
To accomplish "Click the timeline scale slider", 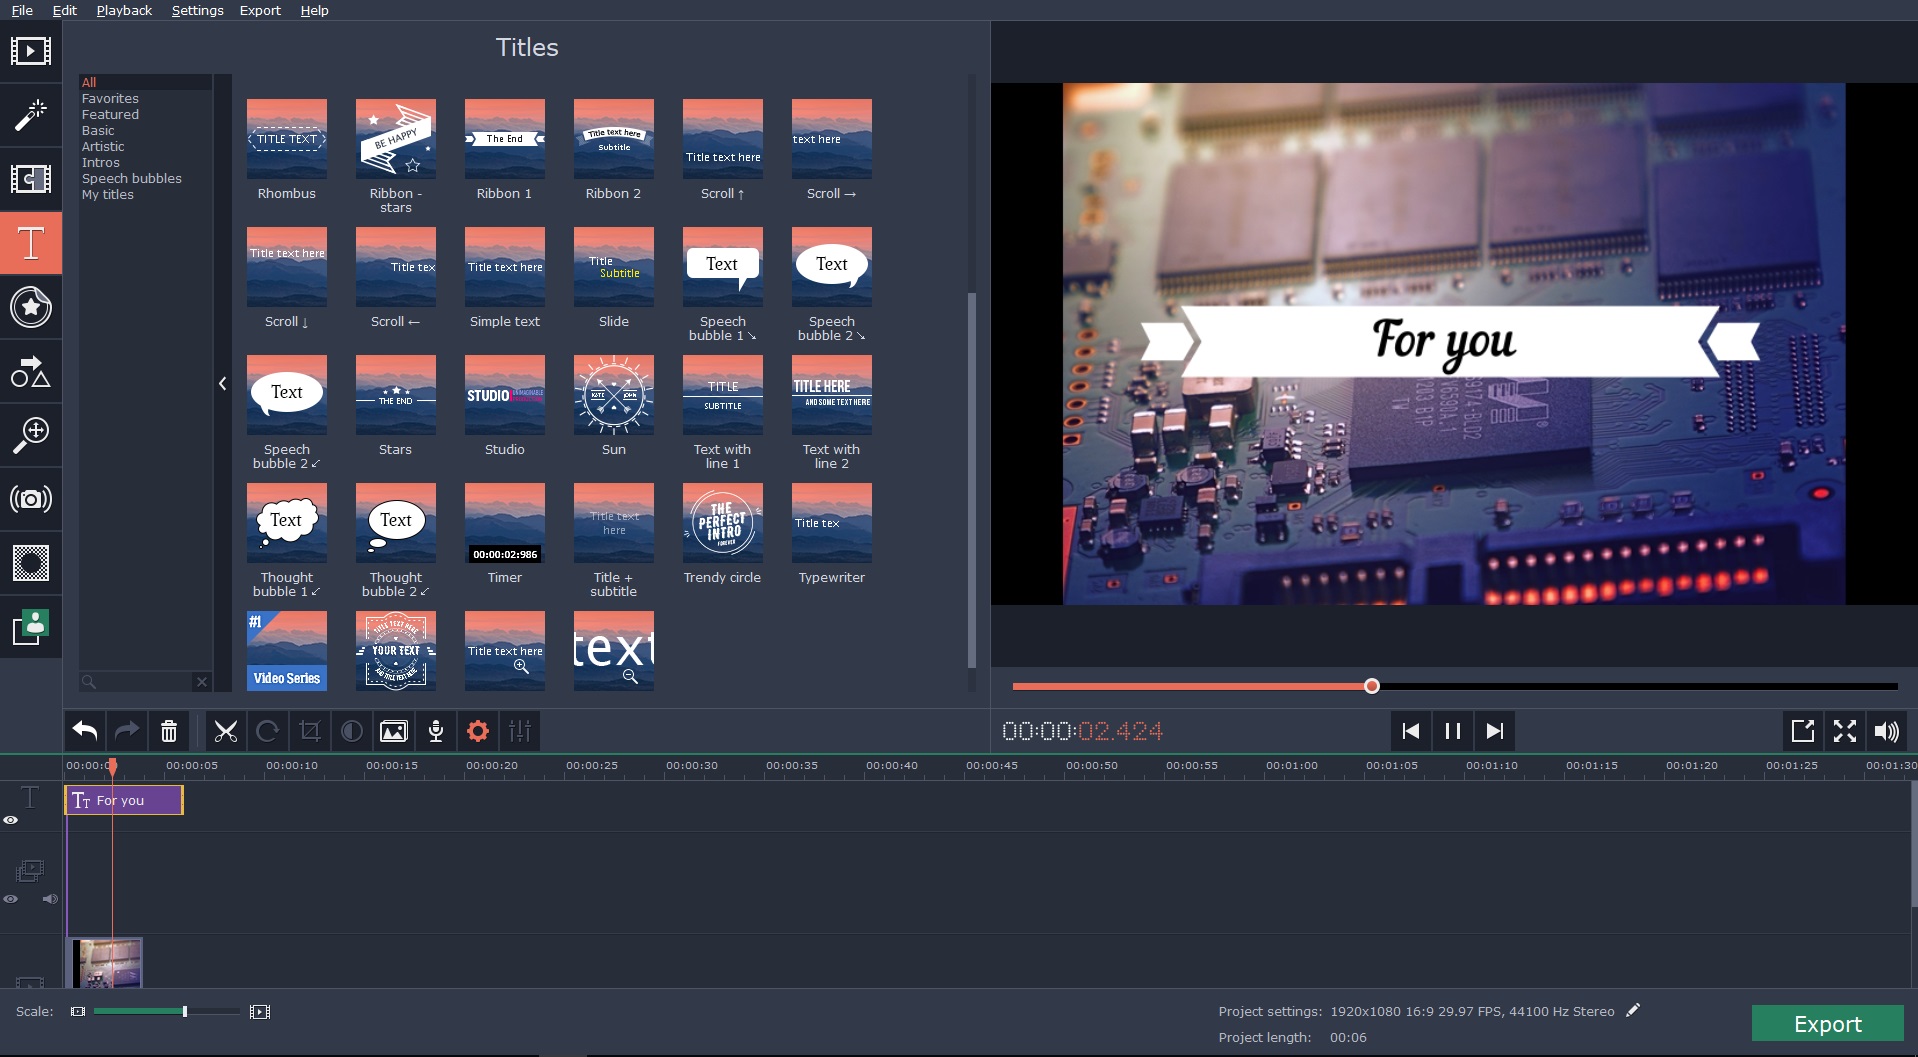I will click(166, 1012).
